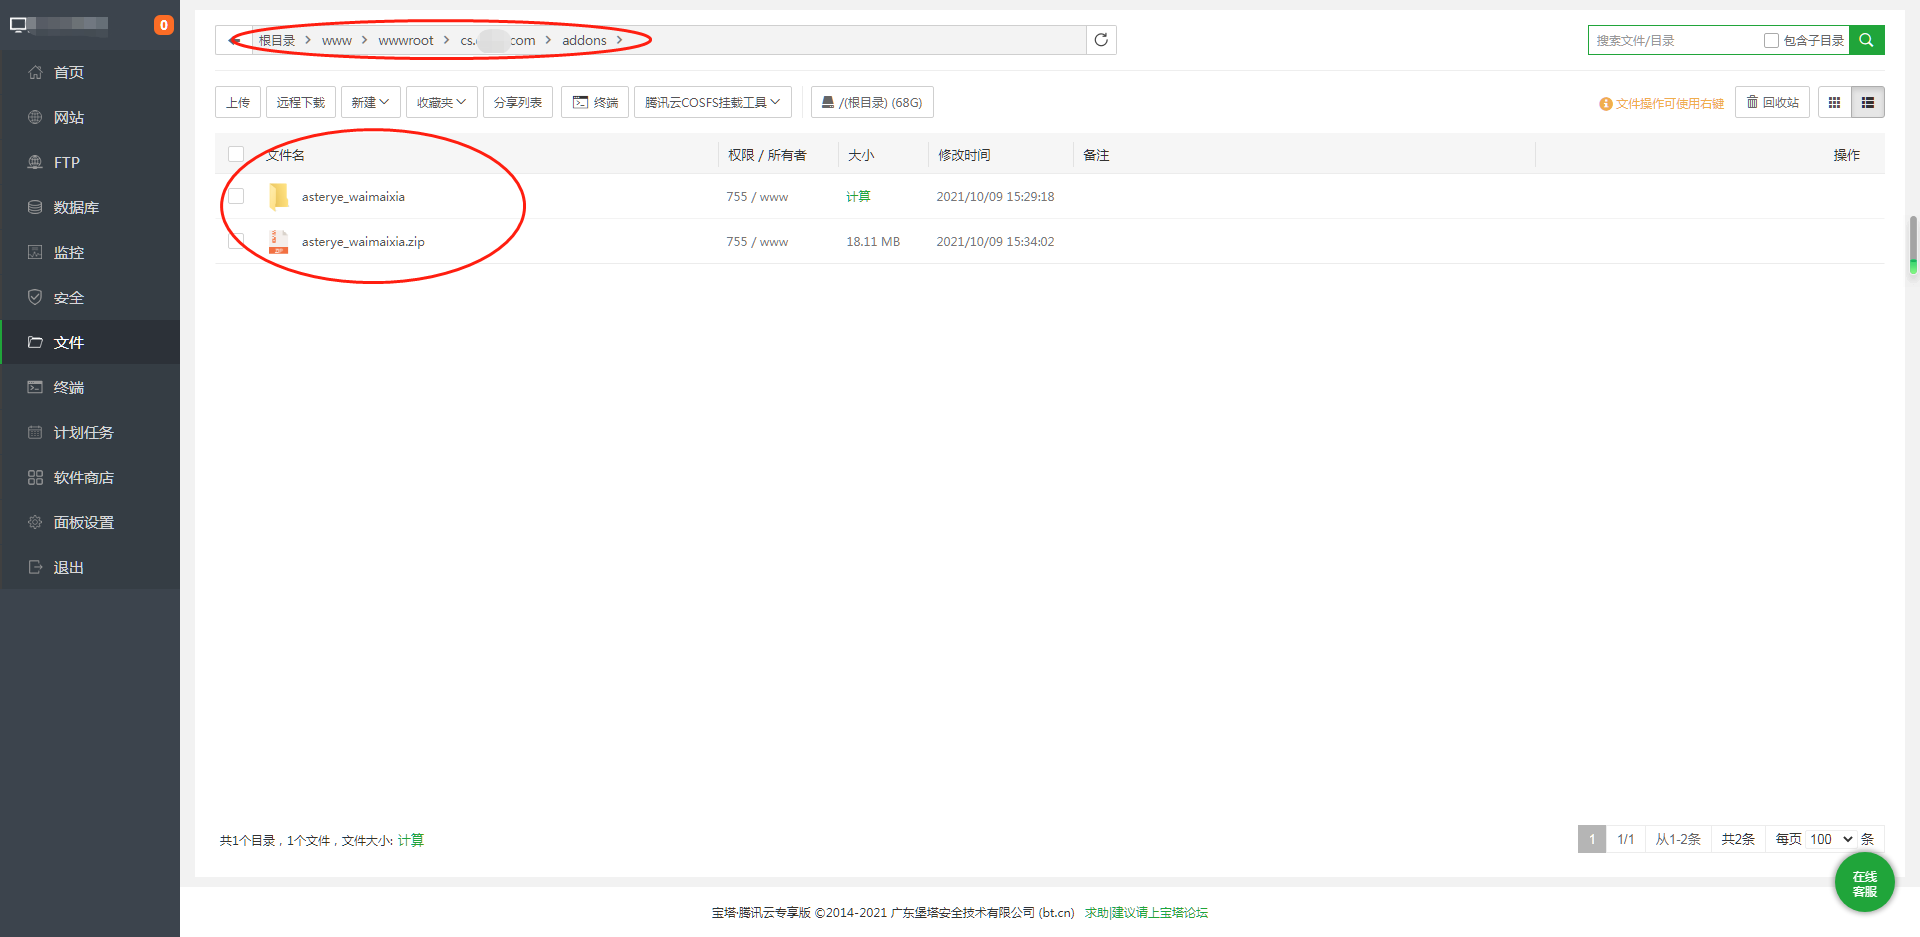Click the 计算 link for folder size
The height and width of the screenshot is (937, 1920).
(858, 196)
